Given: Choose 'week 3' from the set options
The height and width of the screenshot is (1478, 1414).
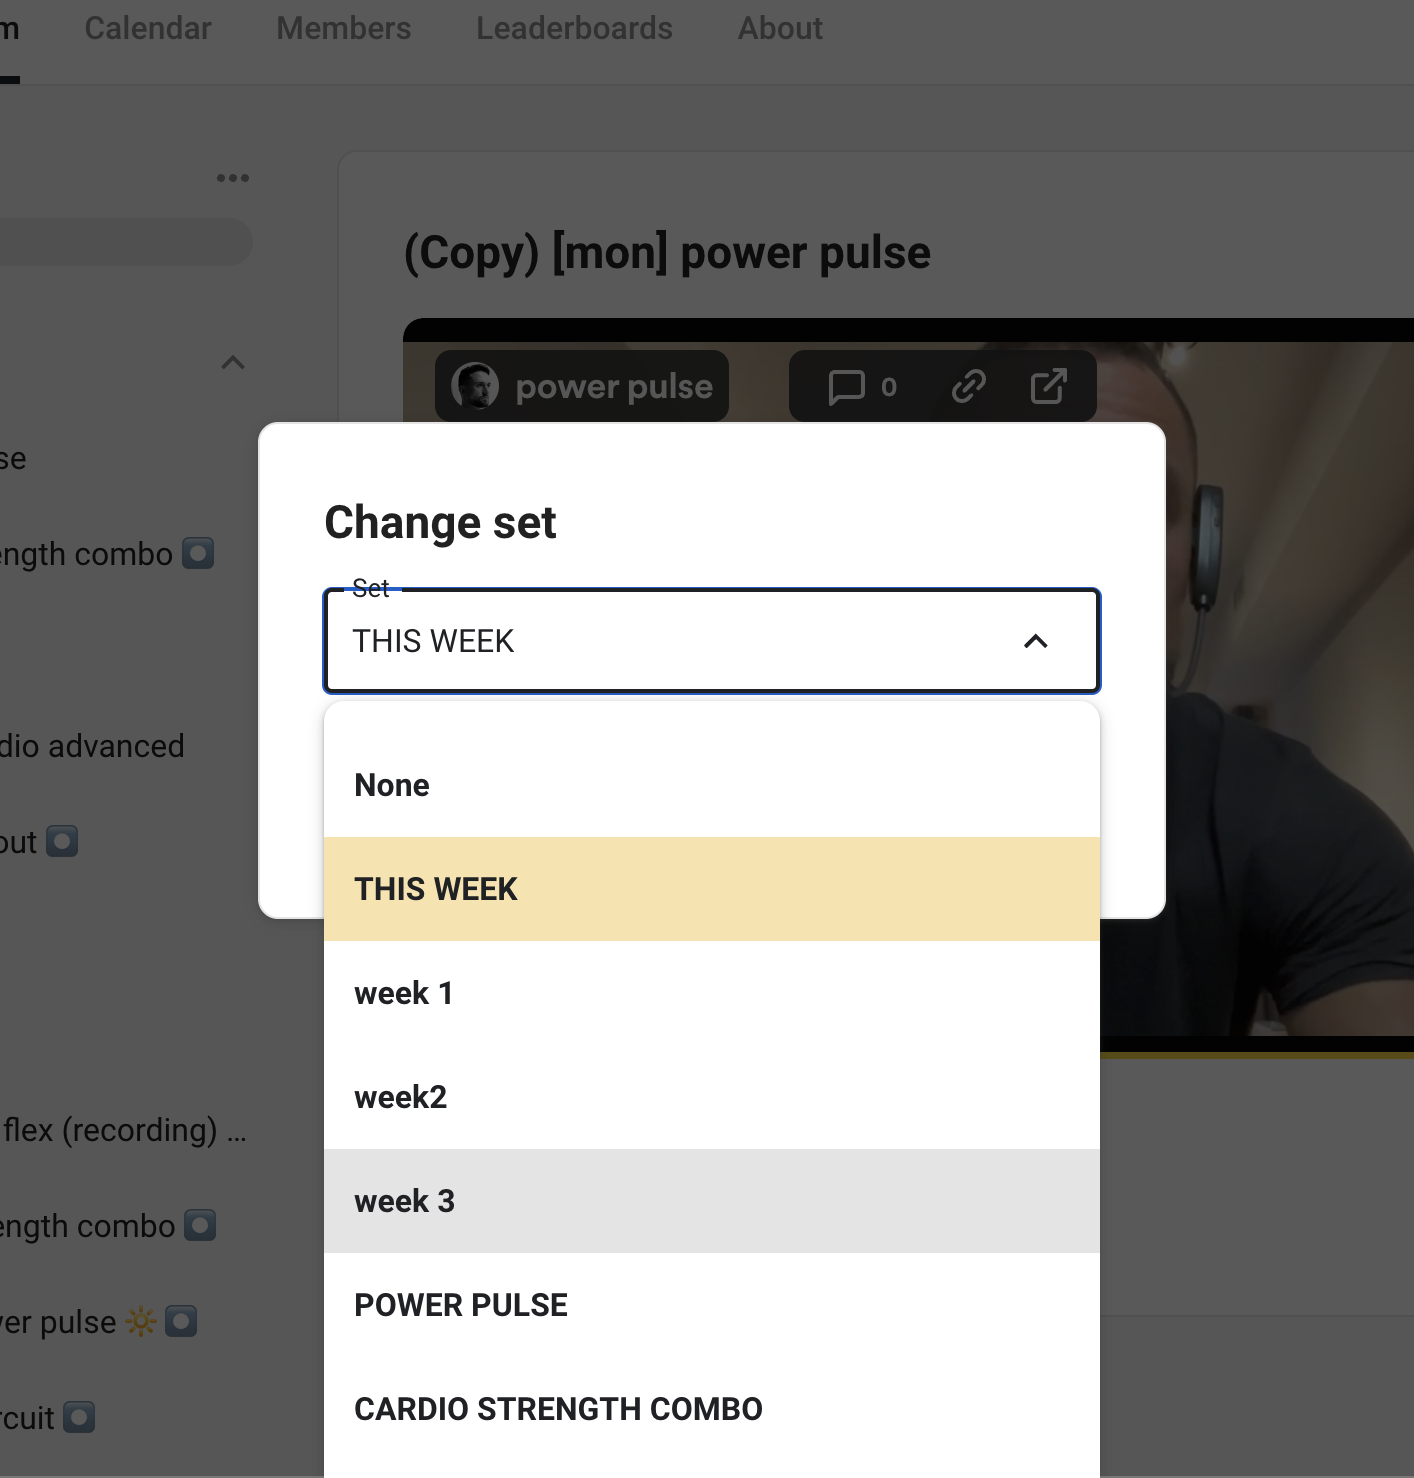Looking at the screenshot, I should point(404,1201).
